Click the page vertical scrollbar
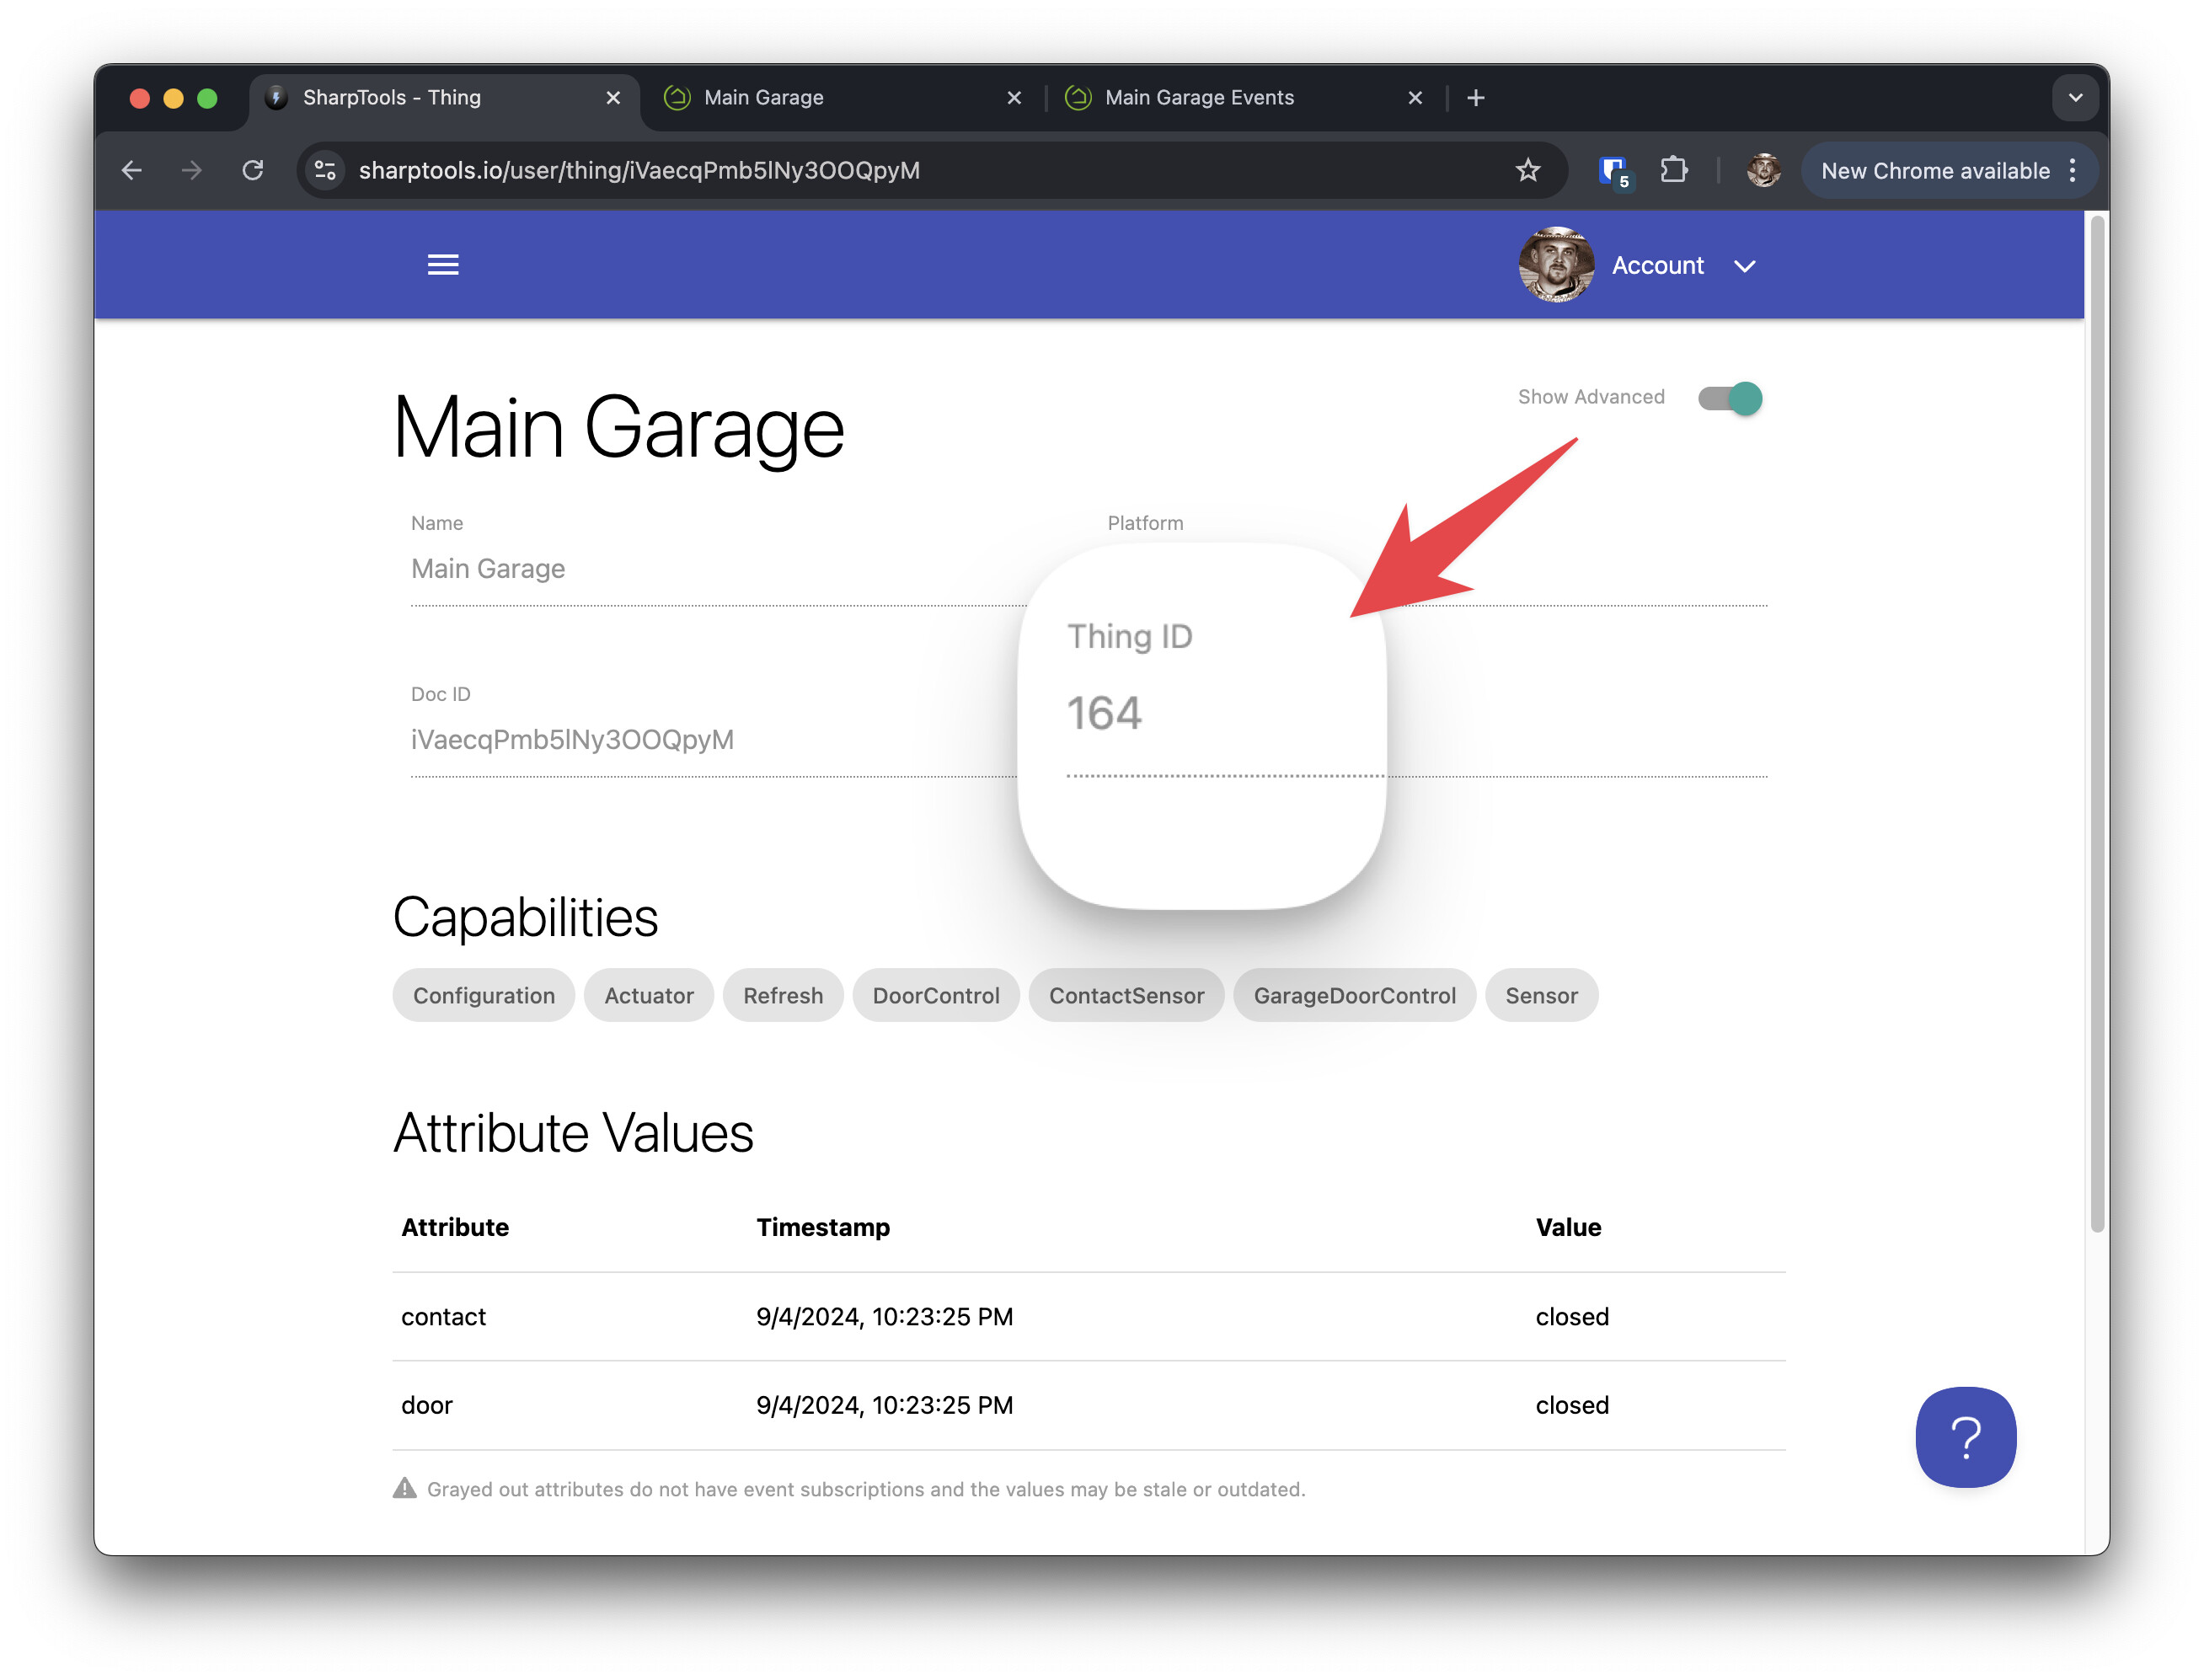Image resolution: width=2204 pixels, height=1680 pixels. point(2096,725)
